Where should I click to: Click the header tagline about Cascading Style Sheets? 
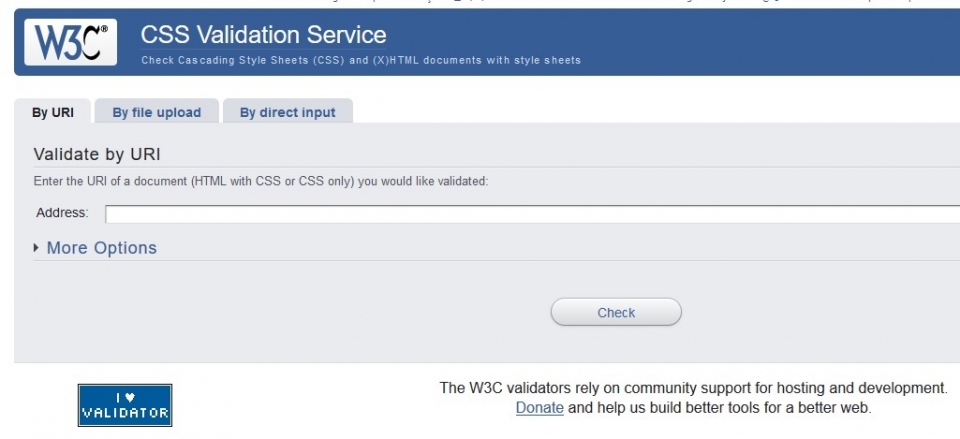360,60
